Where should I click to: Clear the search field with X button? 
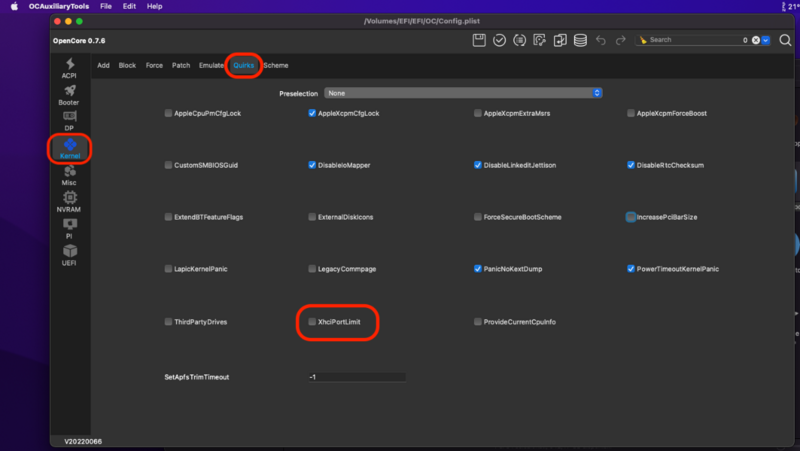click(756, 40)
